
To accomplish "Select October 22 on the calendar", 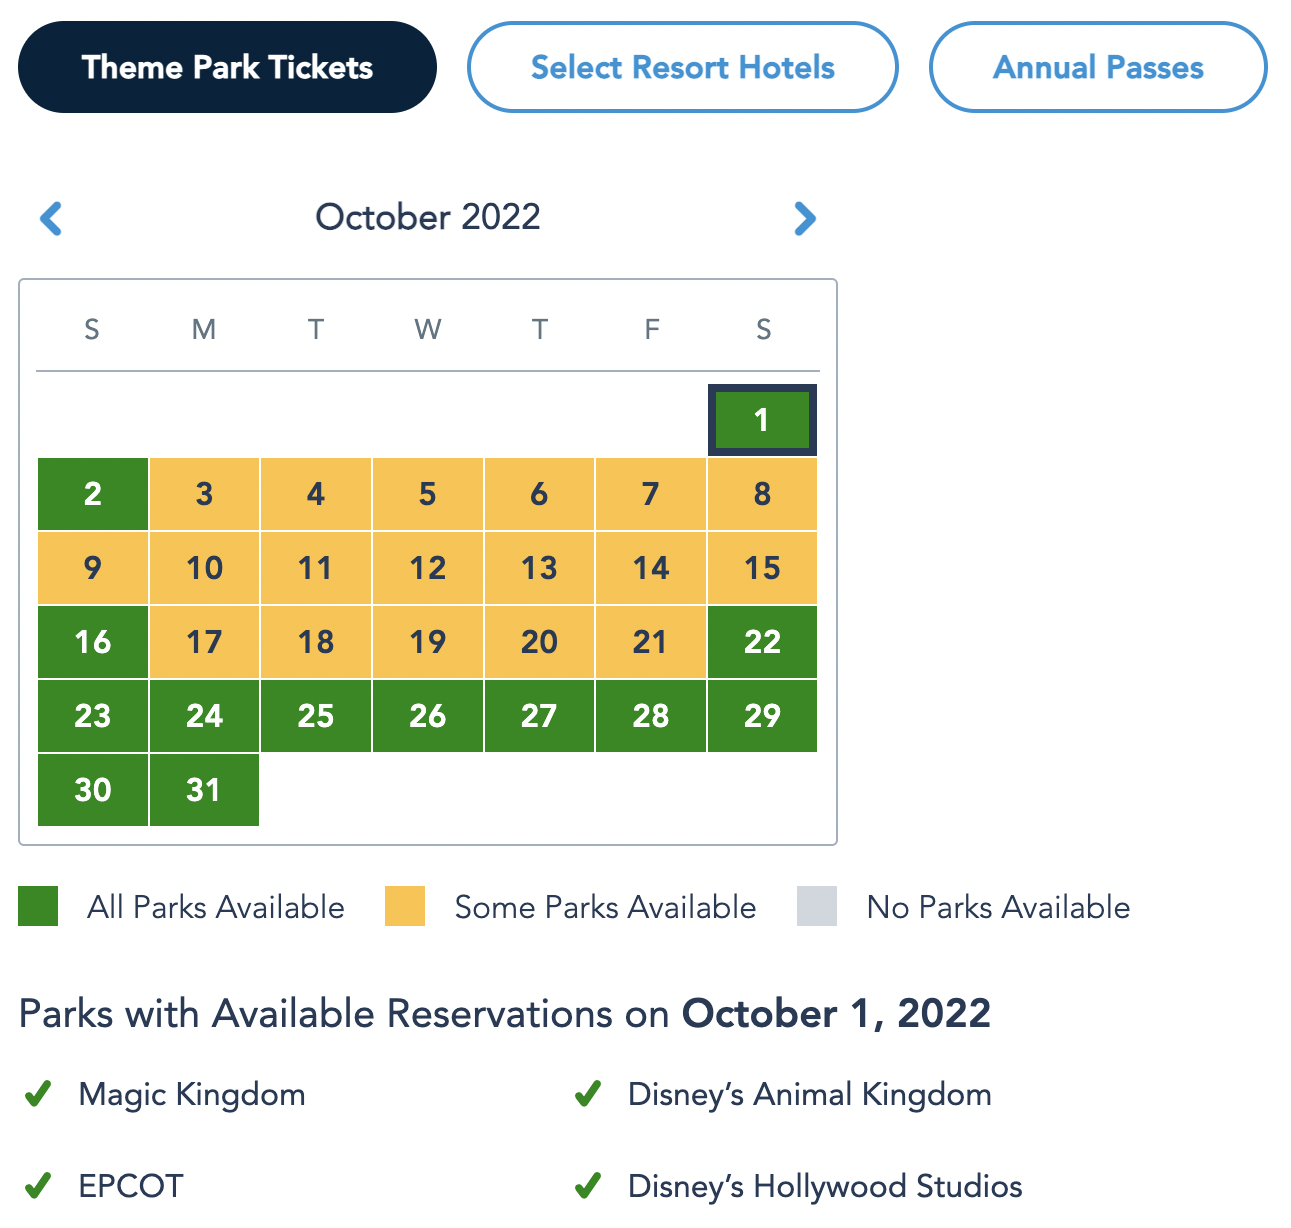I will (x=762, y=642).
